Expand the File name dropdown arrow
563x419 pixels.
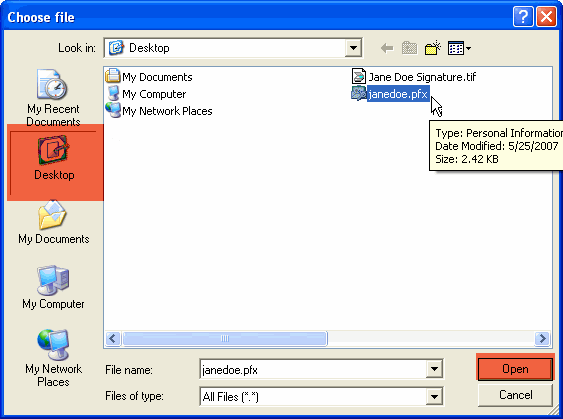tap(434, 369)
